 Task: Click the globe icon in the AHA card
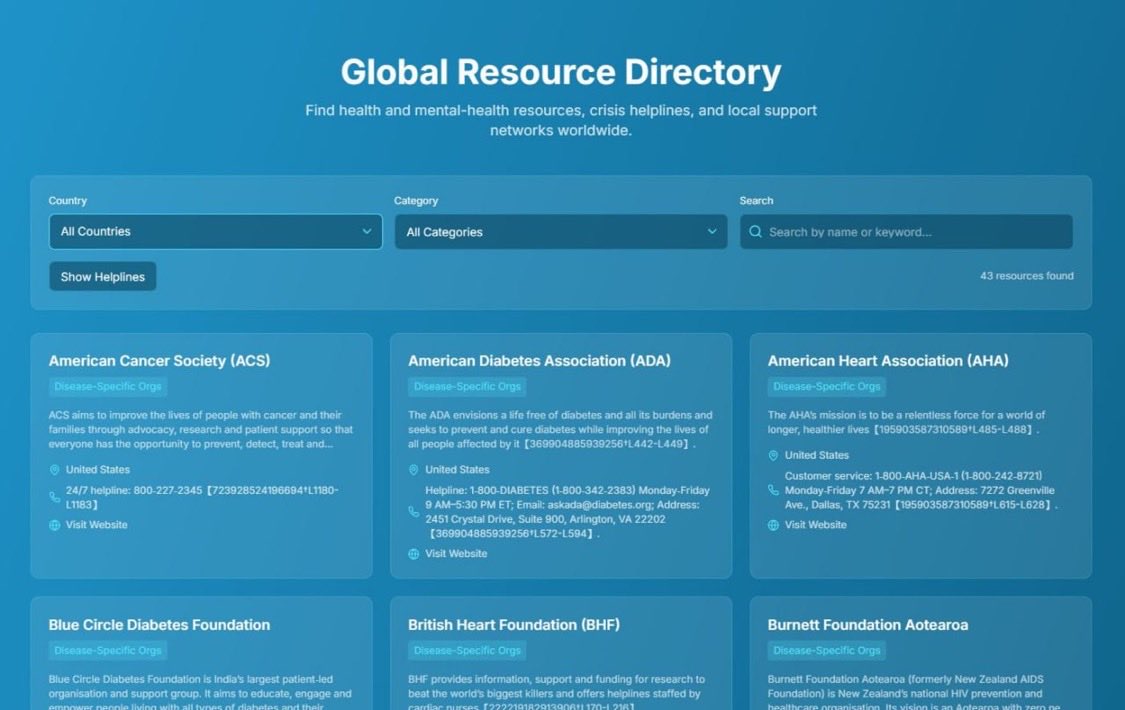[773, 525]
